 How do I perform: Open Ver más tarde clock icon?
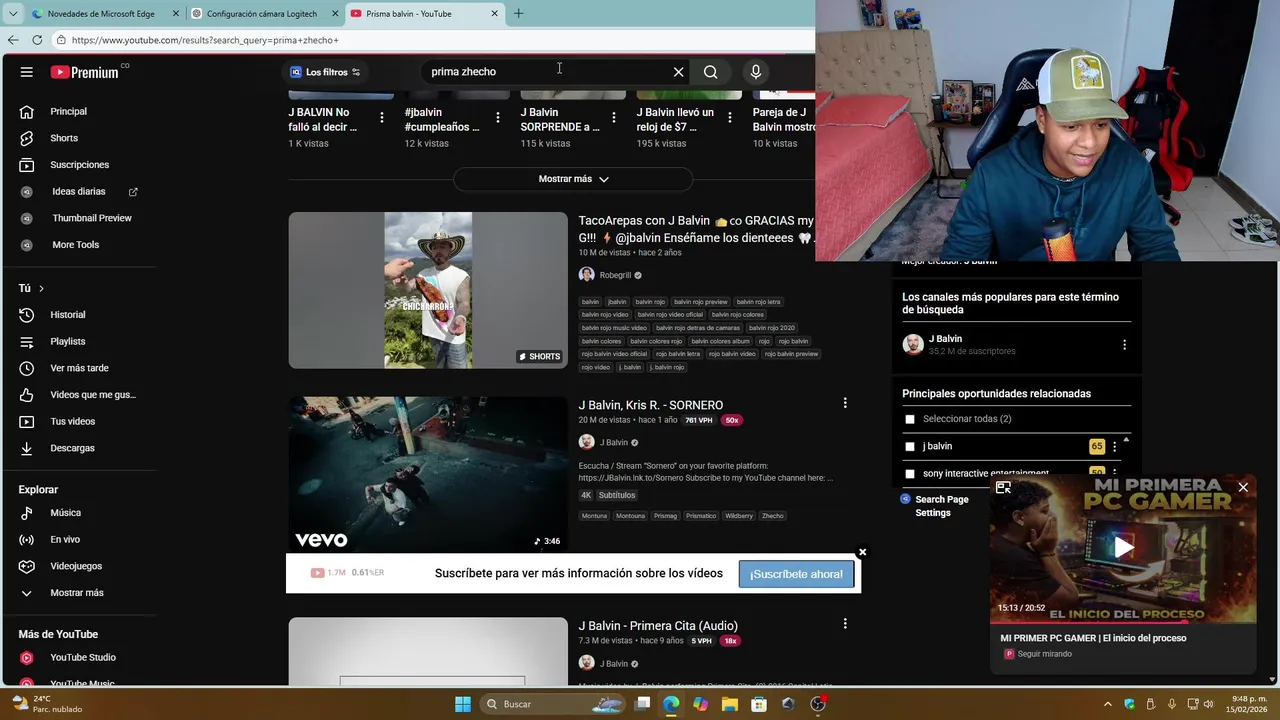pos(27,368)
